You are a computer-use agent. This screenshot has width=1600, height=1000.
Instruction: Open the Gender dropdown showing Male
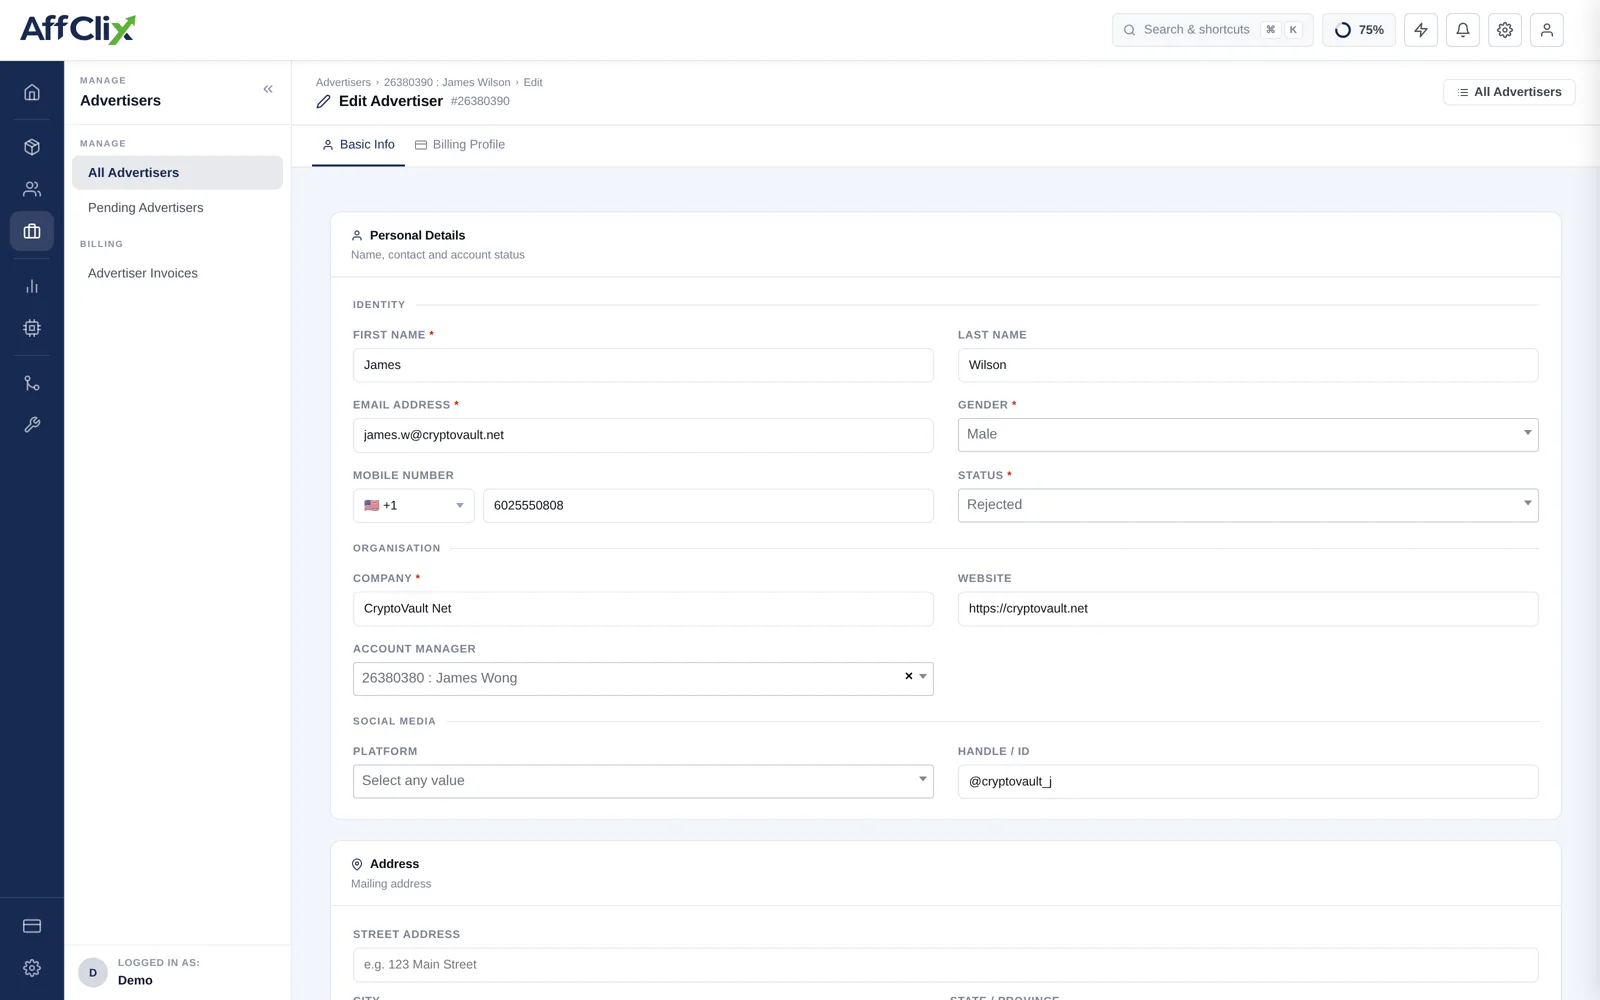[1248, 434]
